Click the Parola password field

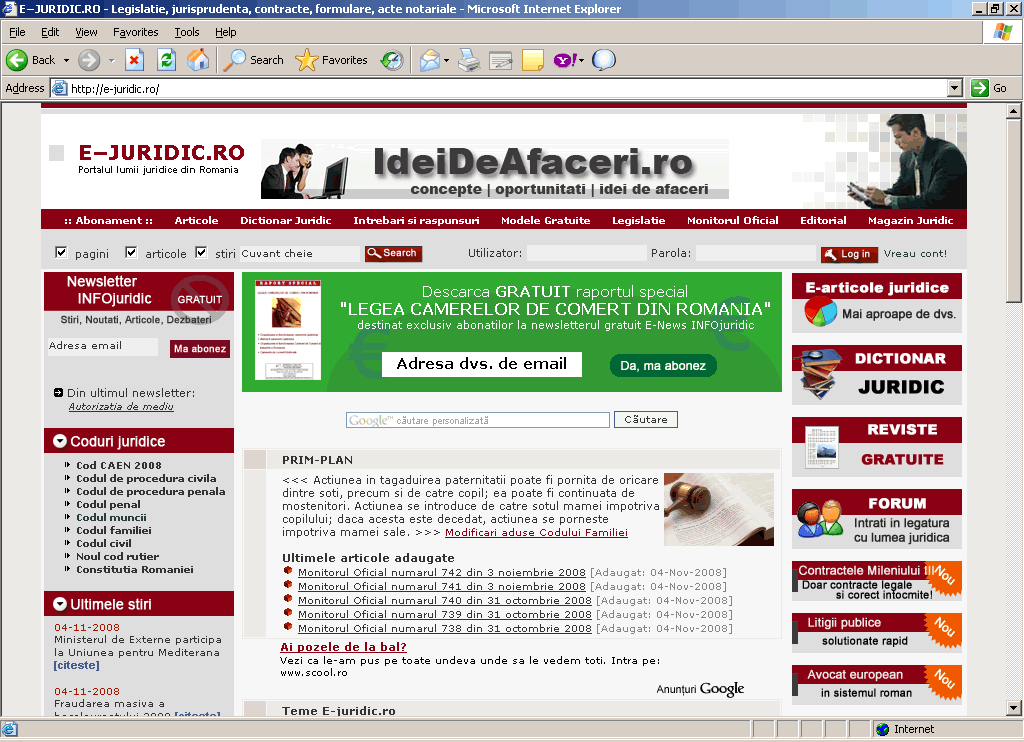756,253
